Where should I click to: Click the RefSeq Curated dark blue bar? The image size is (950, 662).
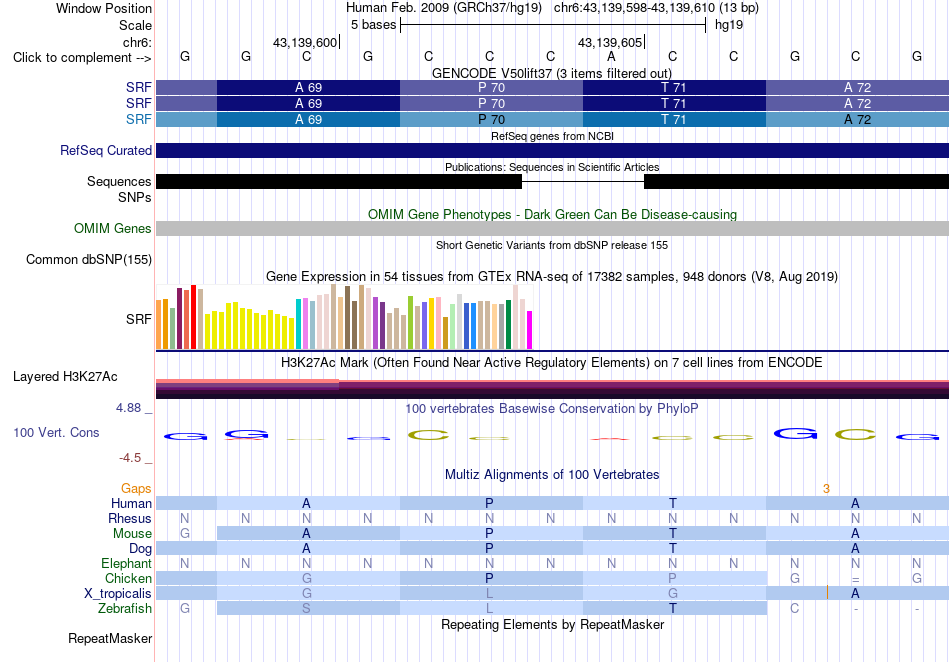point(552,150)
